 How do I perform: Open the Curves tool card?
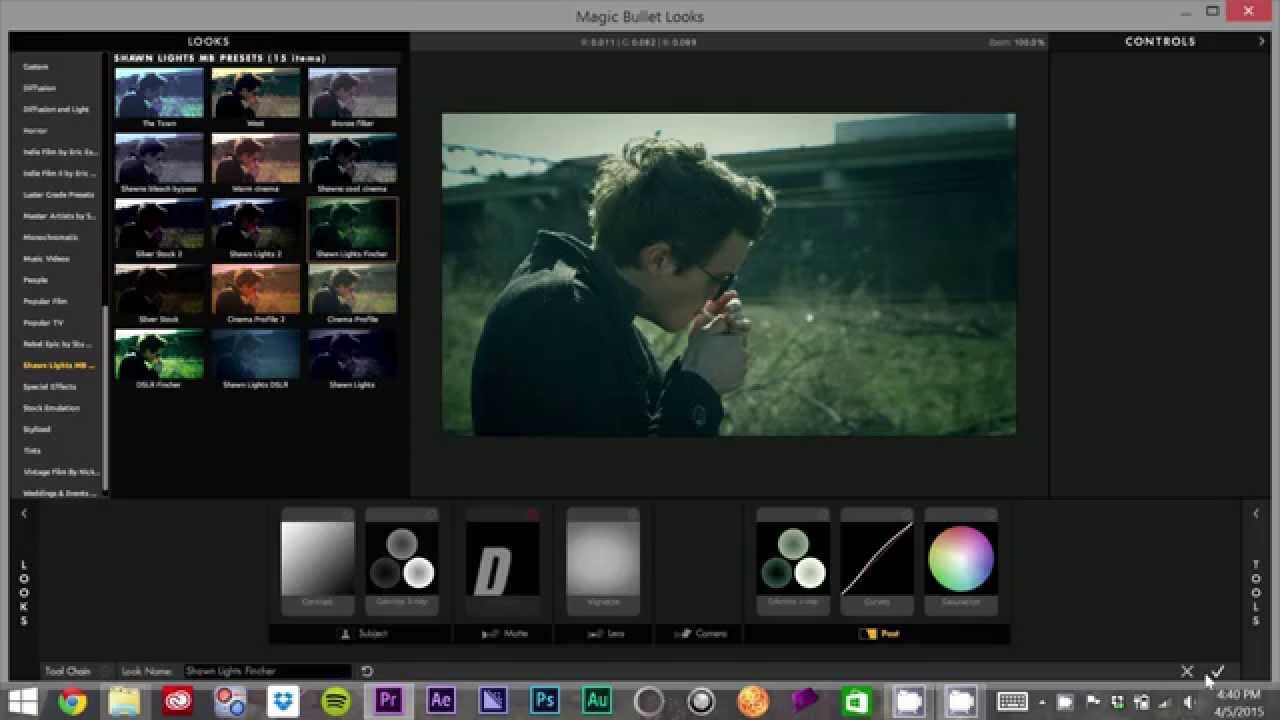point(877,562)
